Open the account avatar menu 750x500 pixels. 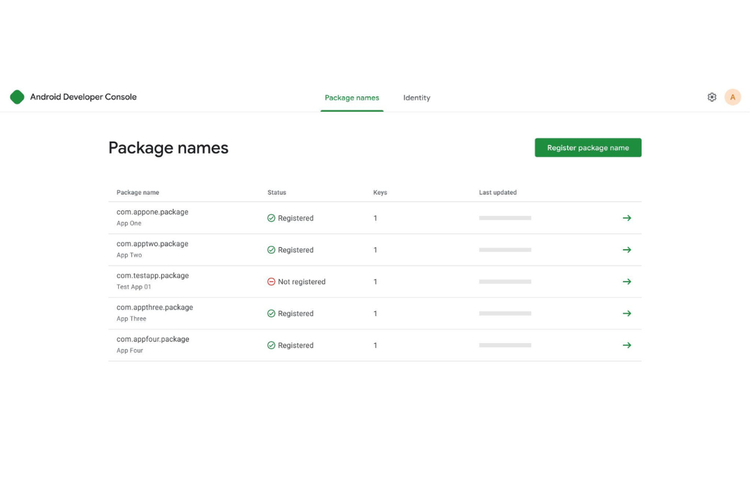point(733,97)
